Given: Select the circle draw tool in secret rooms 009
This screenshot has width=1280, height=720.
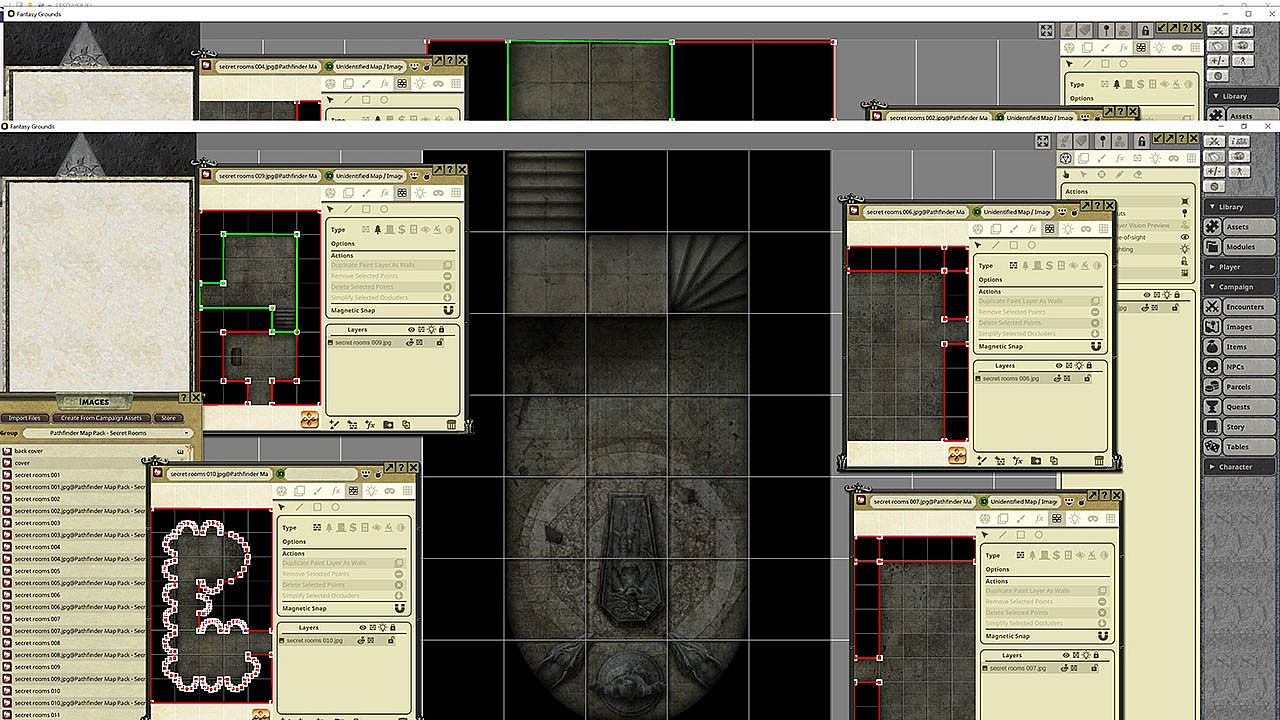Looking at the screenshot, I should 384,210.
